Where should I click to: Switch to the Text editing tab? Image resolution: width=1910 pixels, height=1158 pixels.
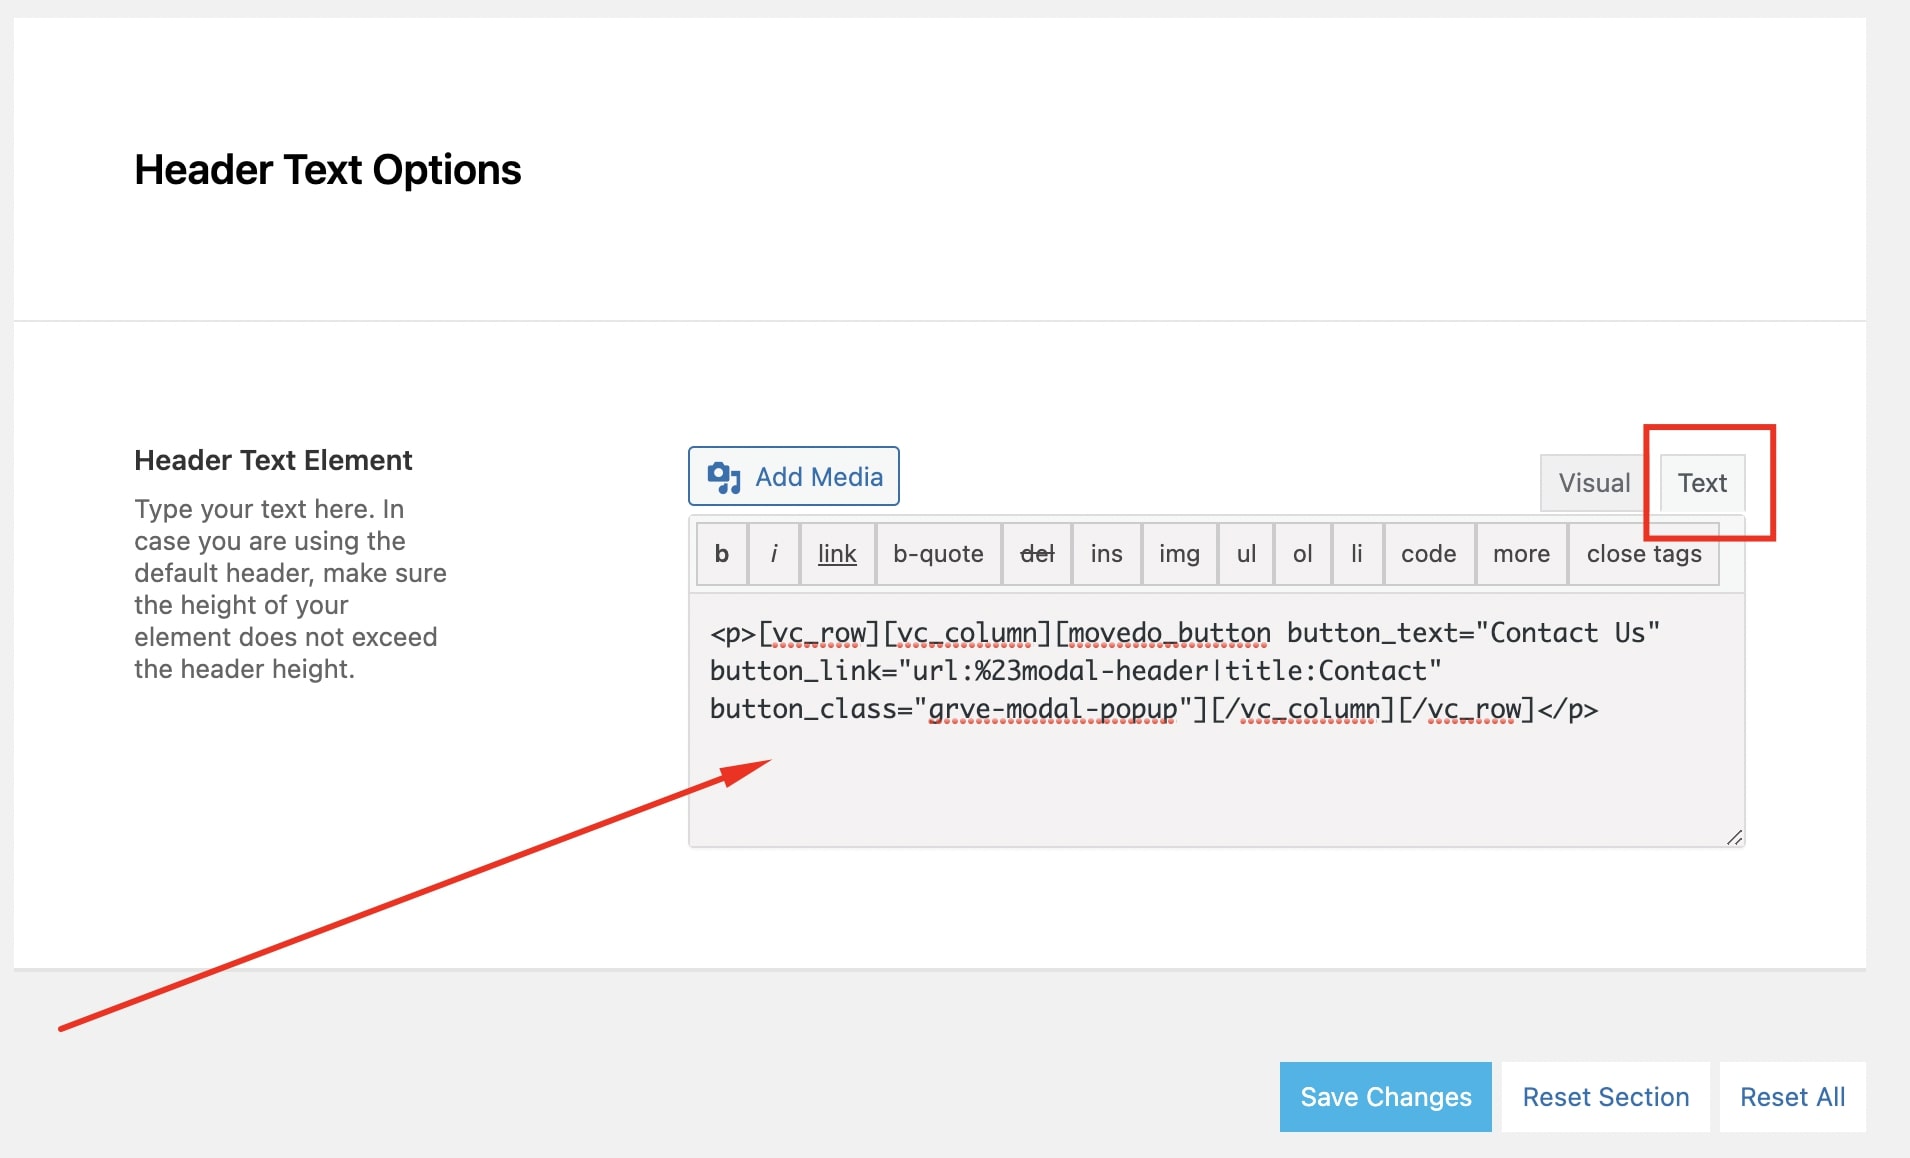[1701, 483]
